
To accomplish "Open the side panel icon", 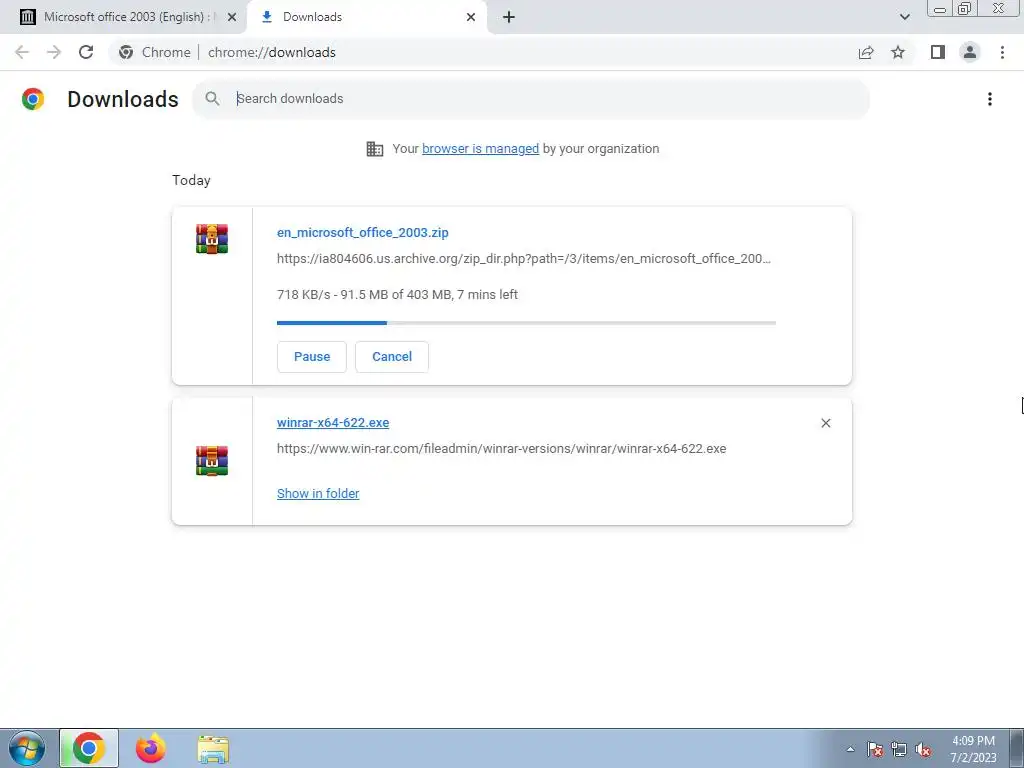I will (x=938, y=52).
